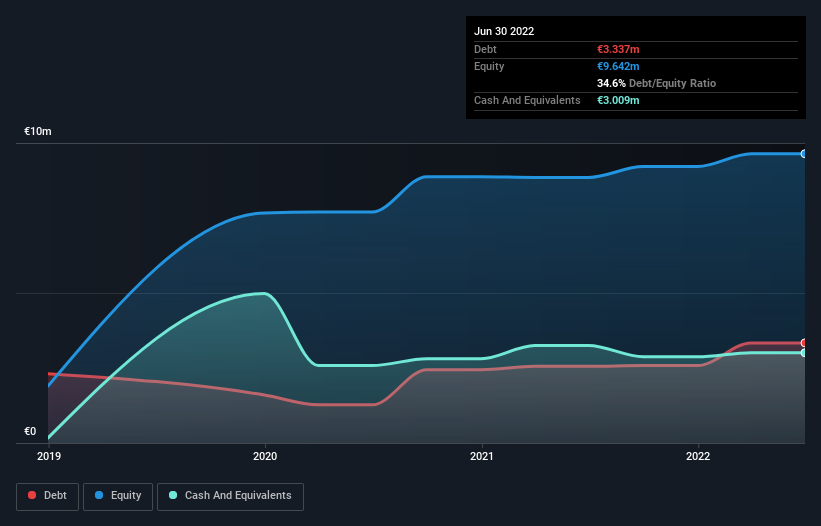Select the teal Cash endpoint marker
The height and width of the screenshot is (526, 821).
803,353
